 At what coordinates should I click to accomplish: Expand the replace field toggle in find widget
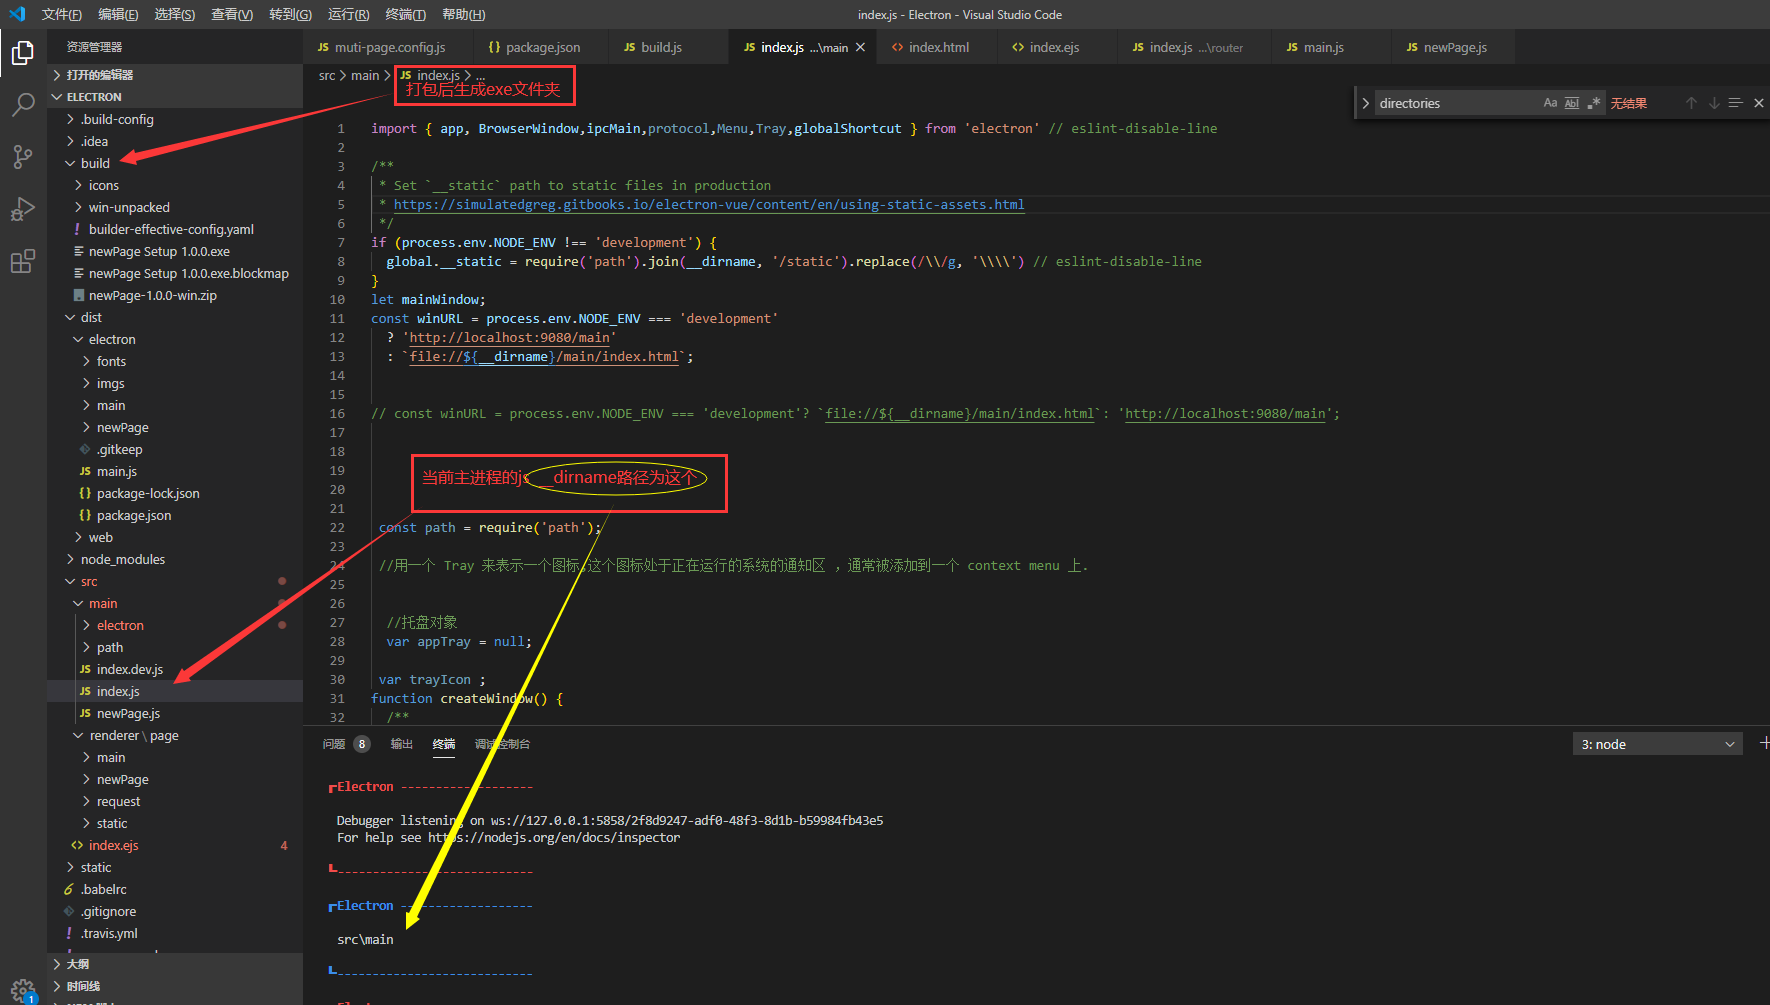coord(1365,103)
